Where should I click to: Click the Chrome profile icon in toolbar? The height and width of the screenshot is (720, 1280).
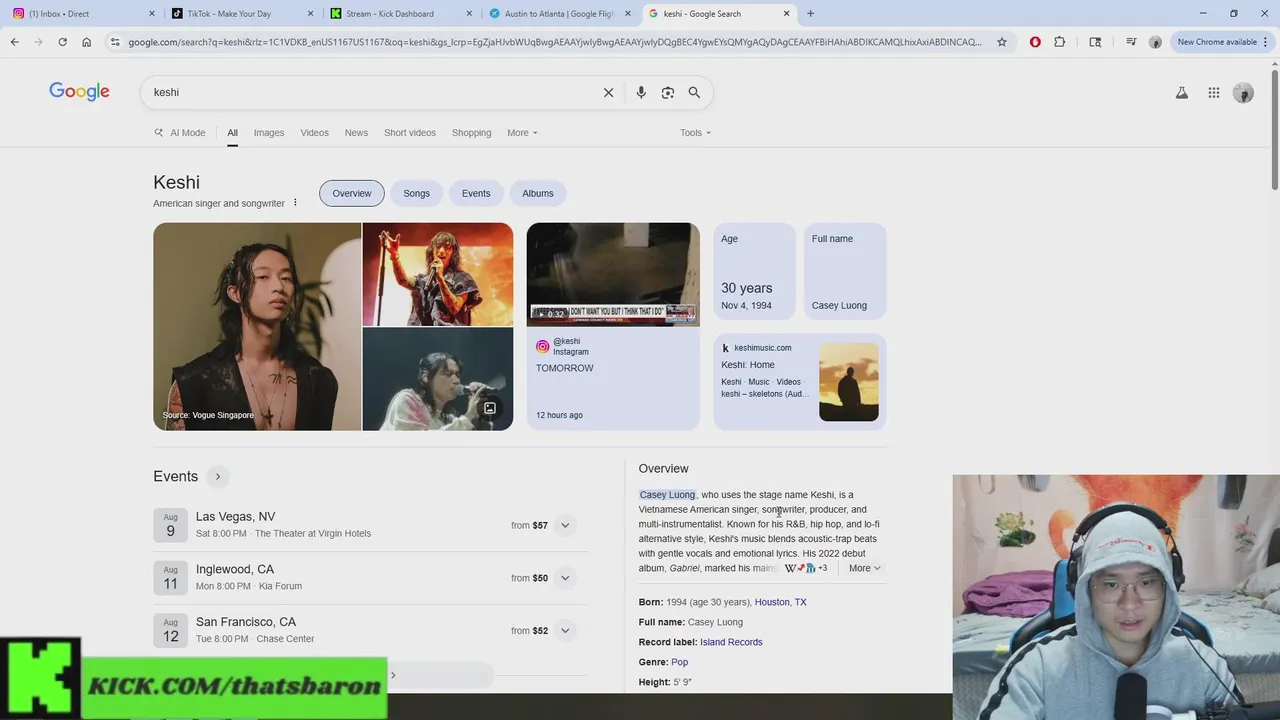coord(1155,42)
